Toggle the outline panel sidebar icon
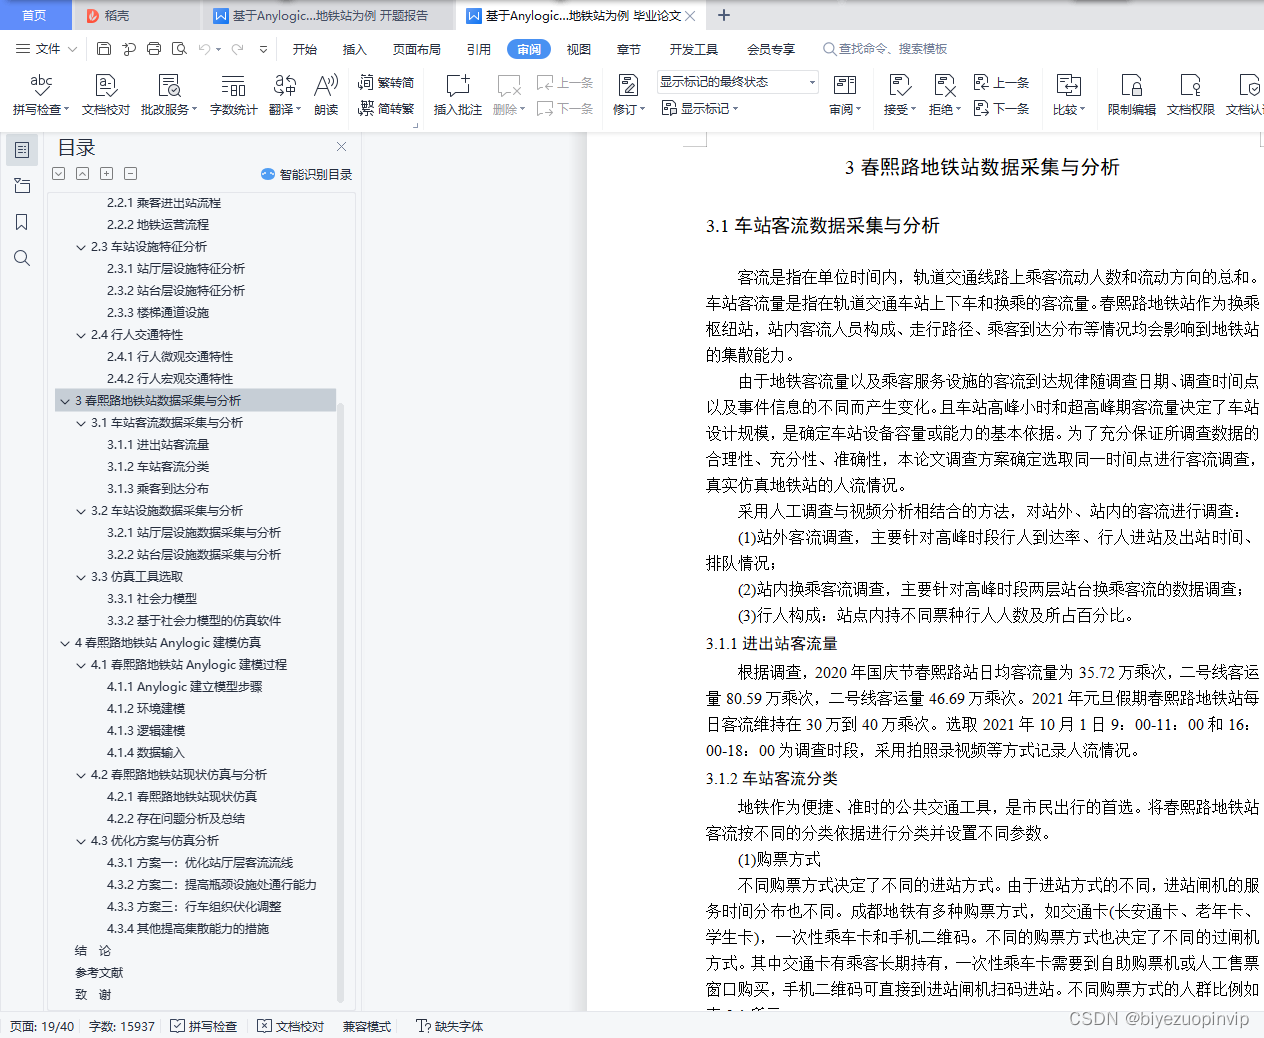Viewport: 1264px width, 1038px height. (21, 150)
